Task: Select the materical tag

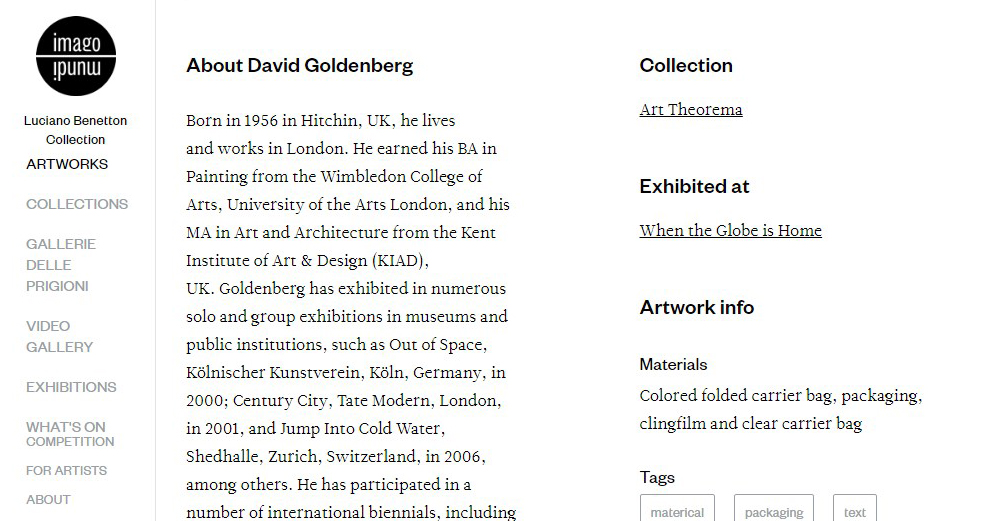Action: (677, 510)
